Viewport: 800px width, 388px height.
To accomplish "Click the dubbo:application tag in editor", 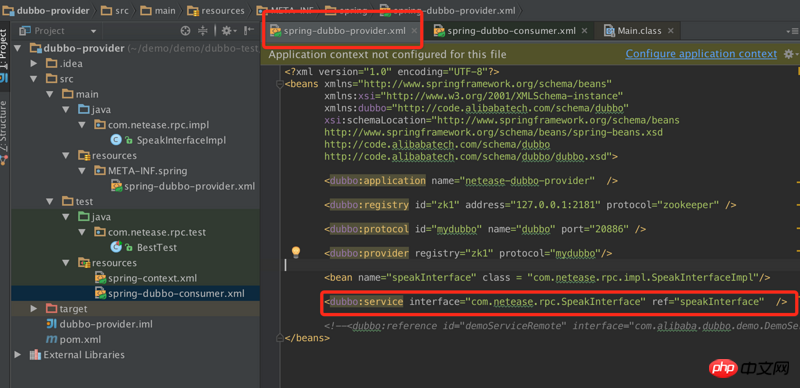I will tap(378, 181).
